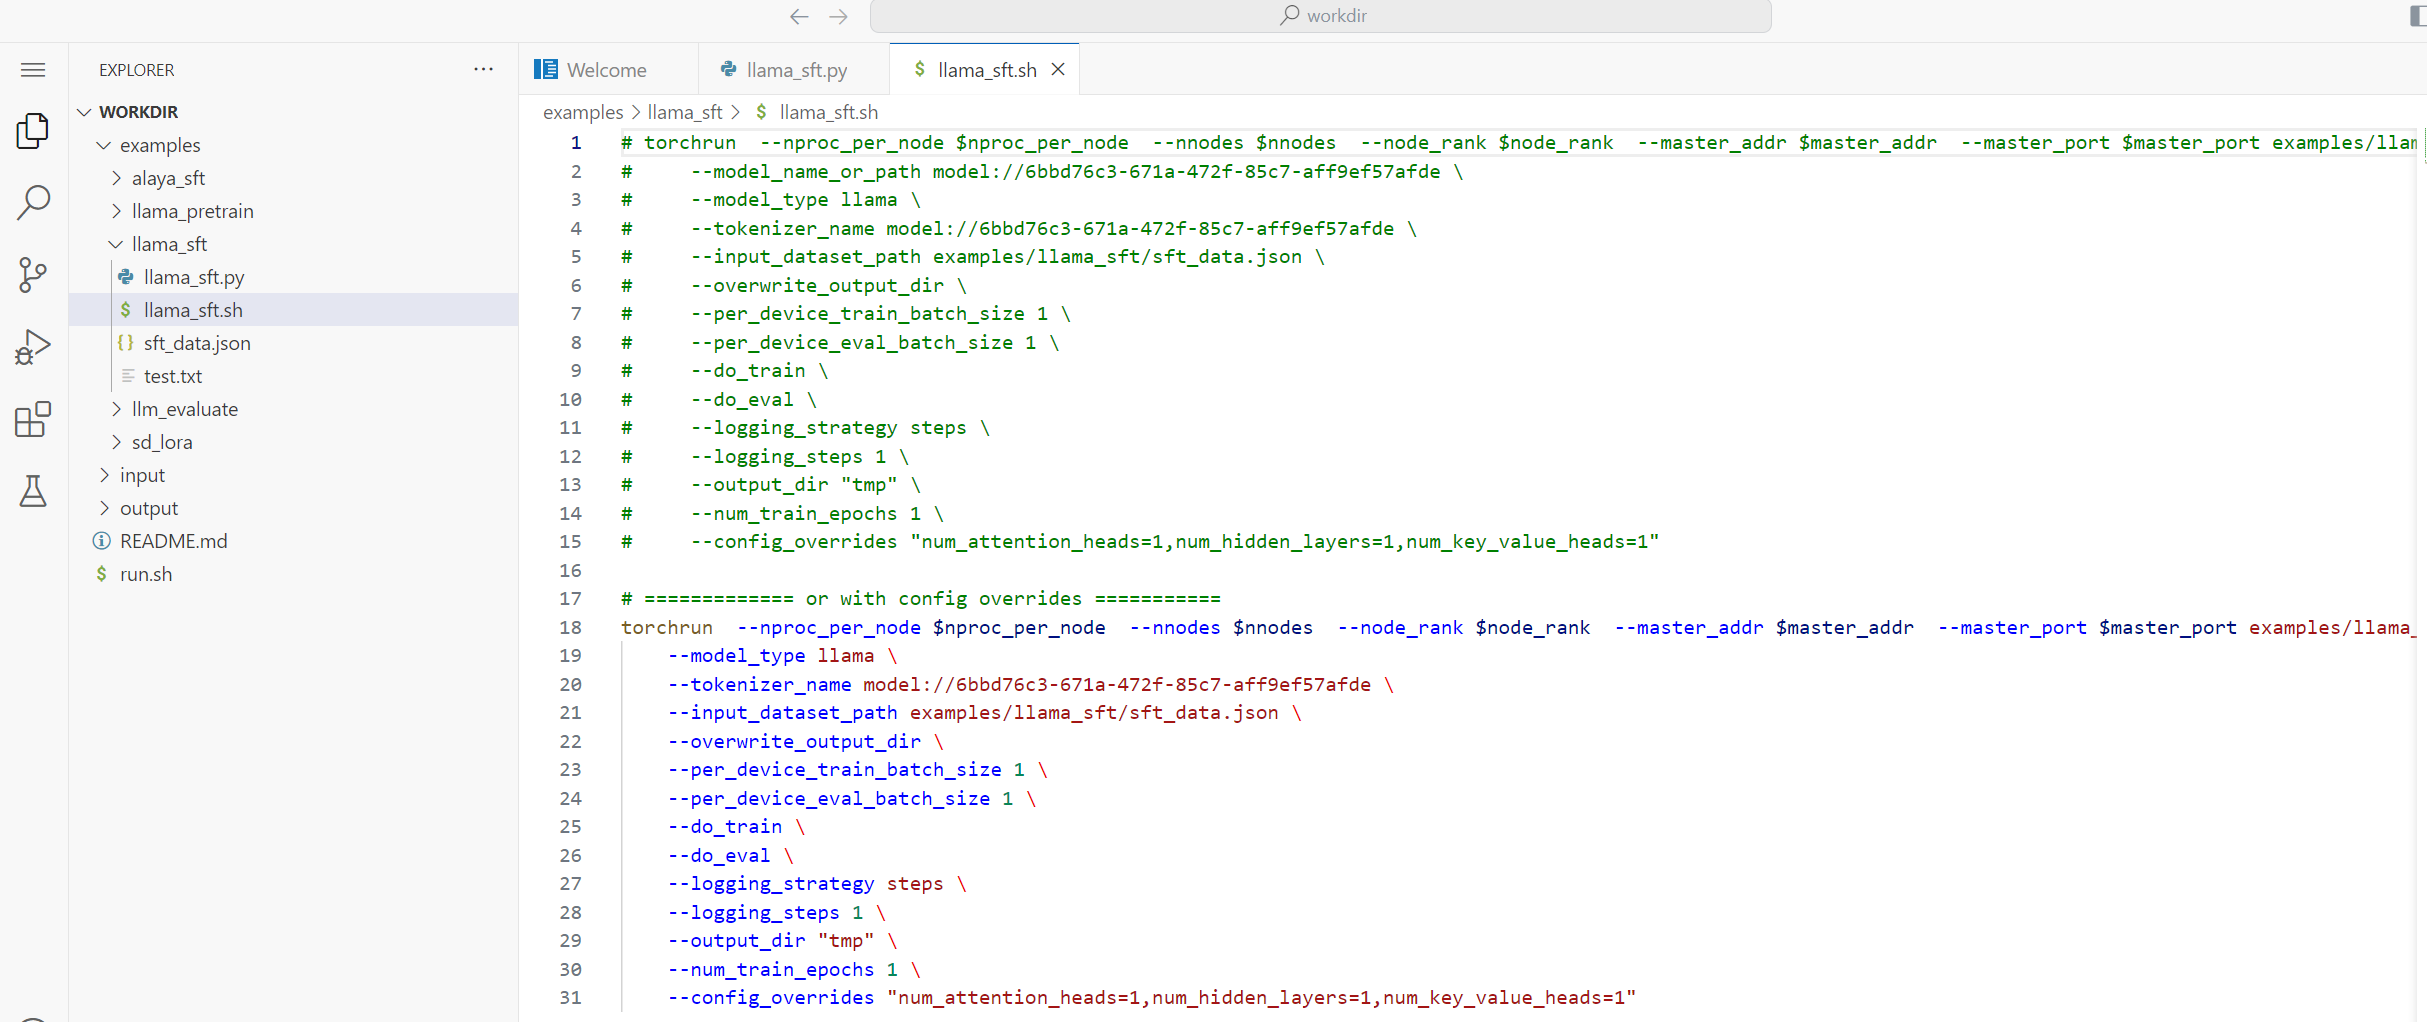Click the hamburger application menu
Viewport: 2427px width, 1022px height.
pos(33,70)
